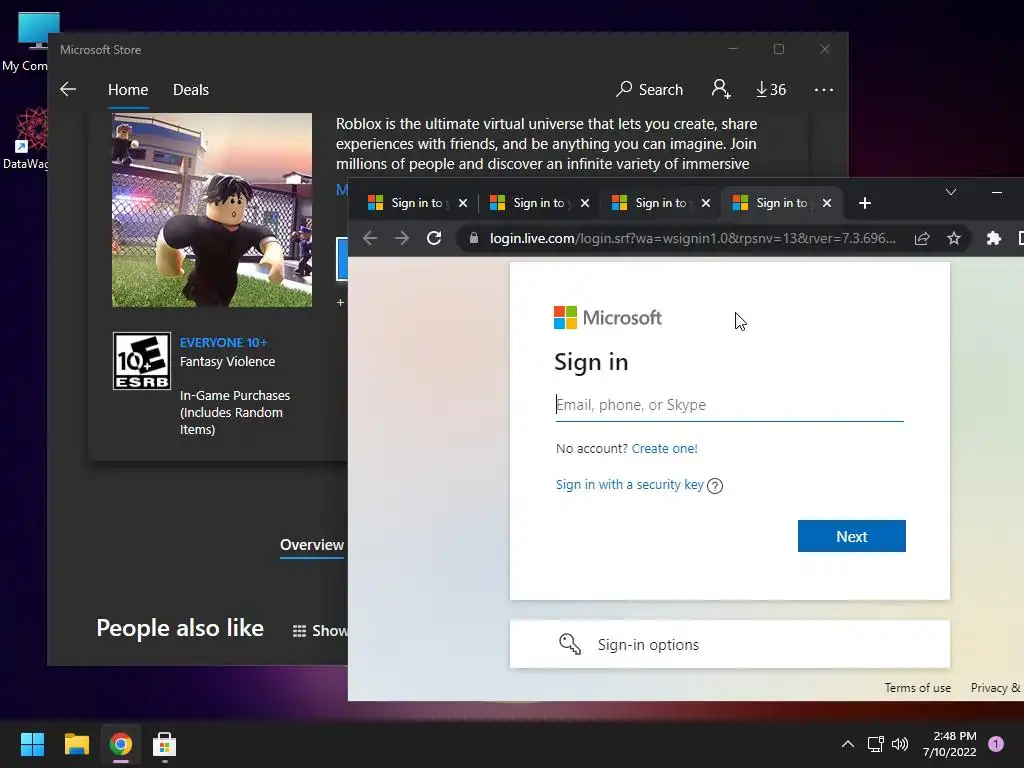The height and width of the screenshot is (768, 1024).
Task: Click the Next button
Action: [x=852, y=536]
